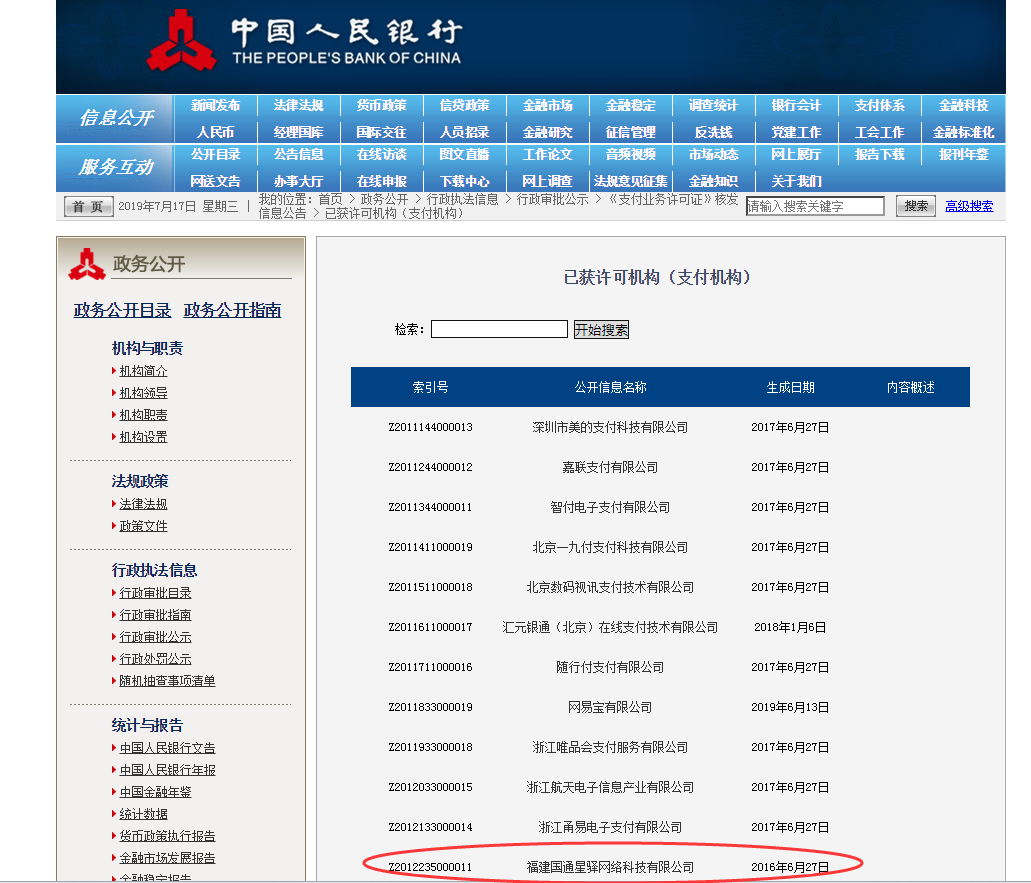This screenshot has height=883, width=1031.
Task: Select 浙江唯品会支付服务有限公司 entry
Action: click(610, 748)
